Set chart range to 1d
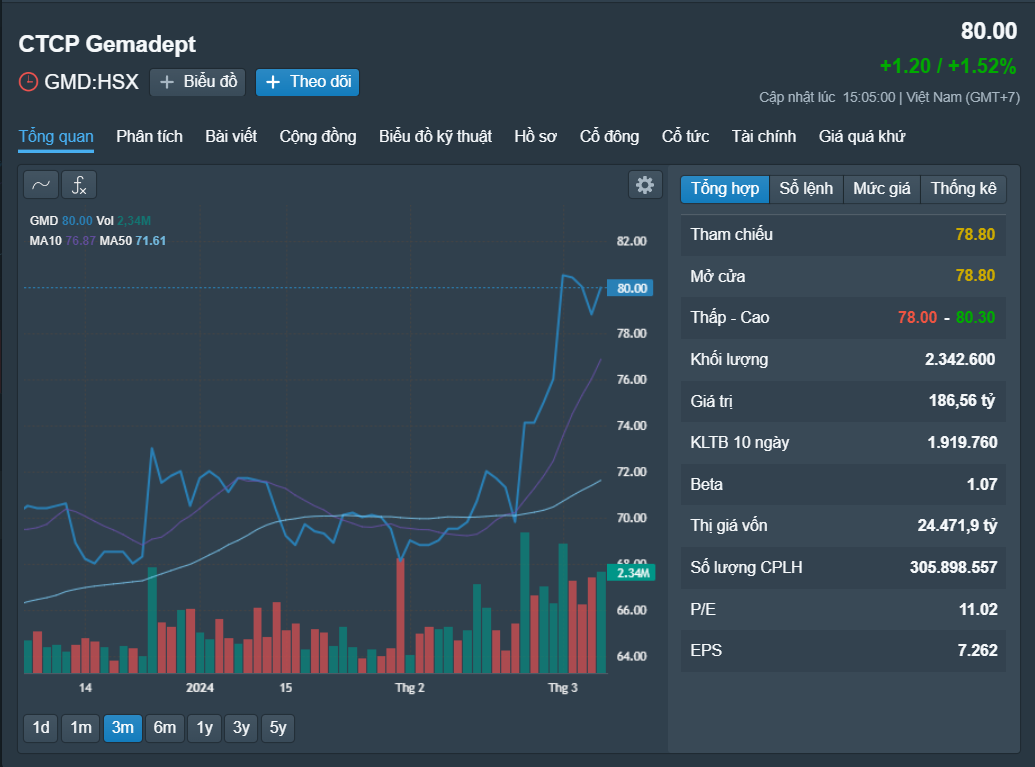The height and width of the screenshot is (767, 1035). point(41,728)
